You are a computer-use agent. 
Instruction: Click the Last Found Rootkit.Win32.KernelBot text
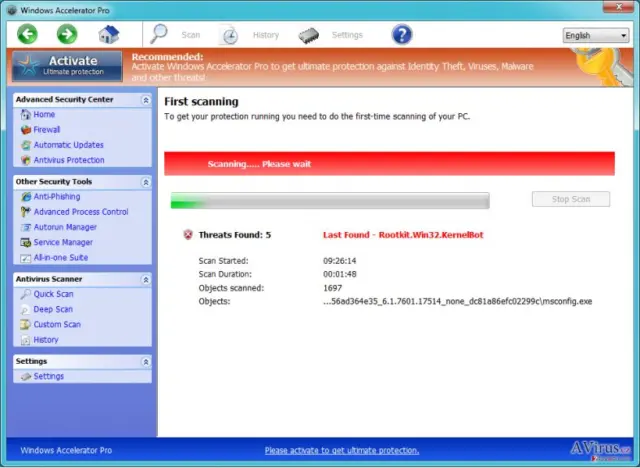[x=403, y=235]
